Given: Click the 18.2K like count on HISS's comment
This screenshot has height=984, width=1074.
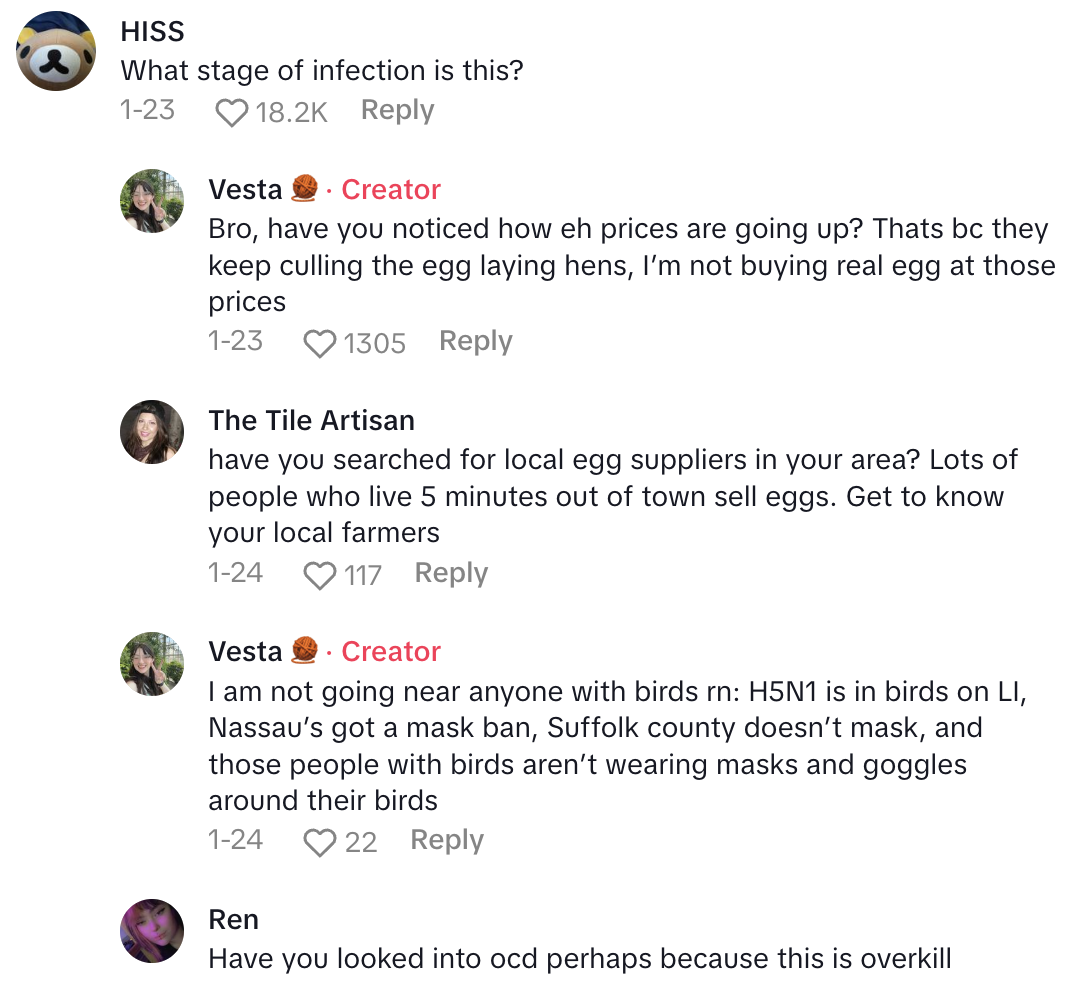Looking at the screenshot, I should [291, 112].
